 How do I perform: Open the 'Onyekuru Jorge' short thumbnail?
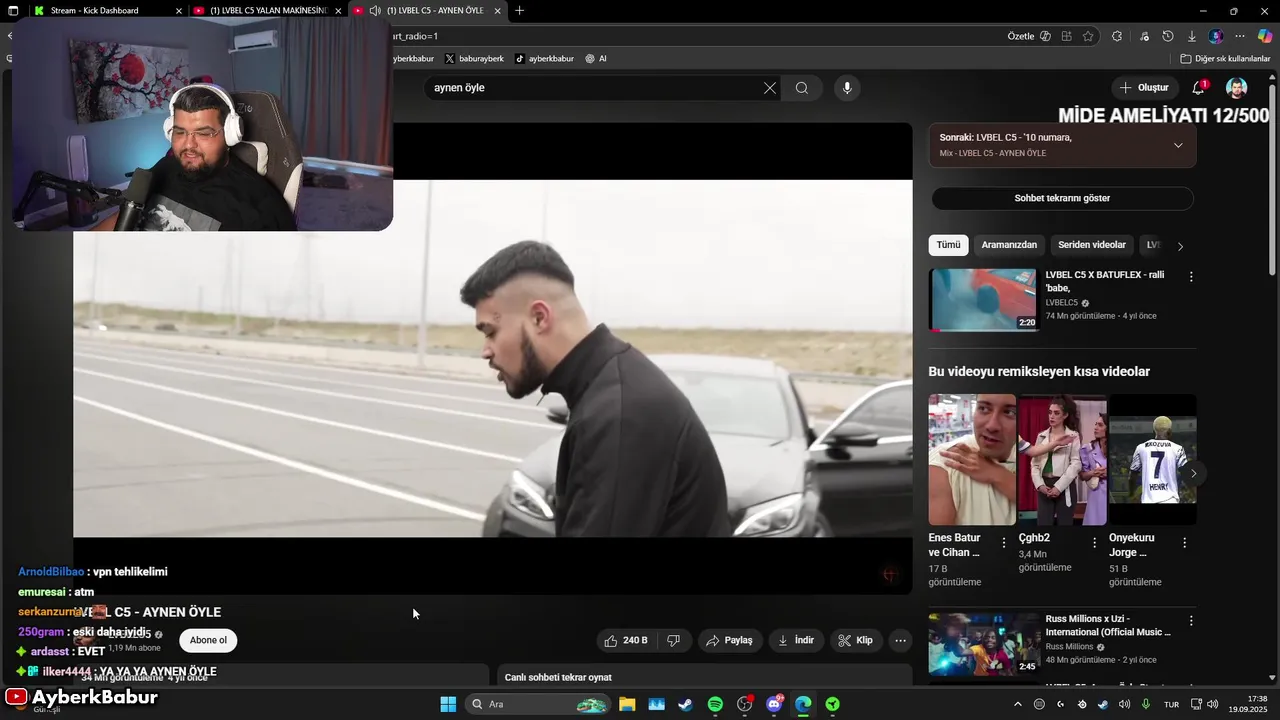[1152, 459]
